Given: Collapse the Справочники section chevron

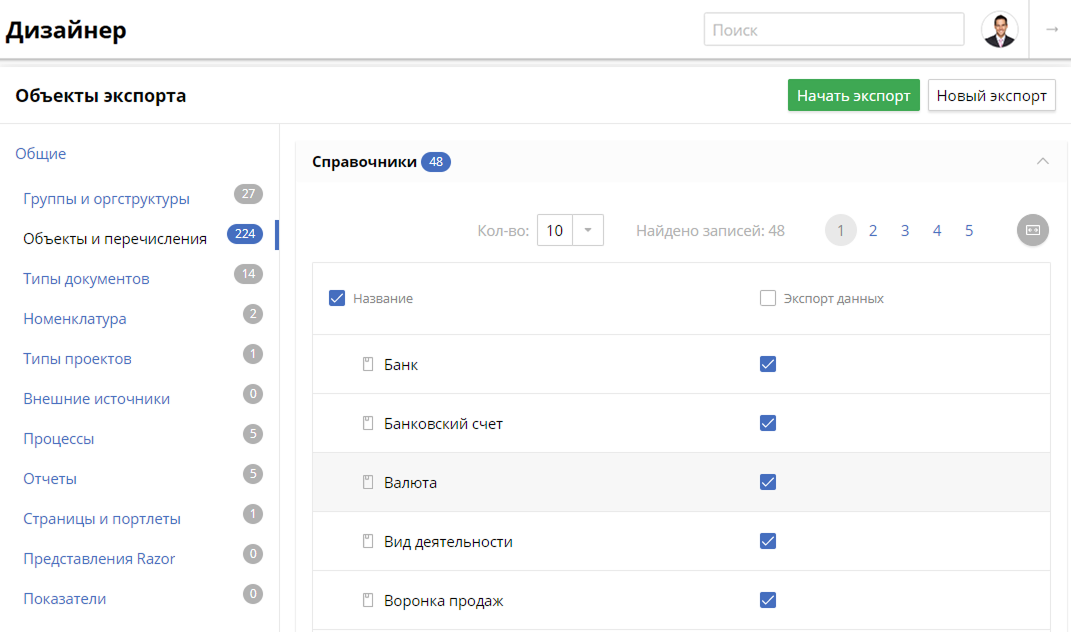Looking at the screenshot, I should point(1042,161).
